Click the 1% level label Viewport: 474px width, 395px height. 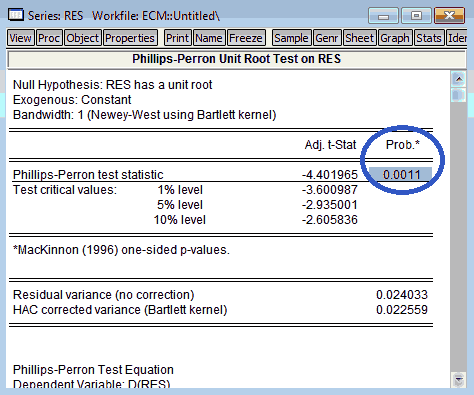pos(180,189)
